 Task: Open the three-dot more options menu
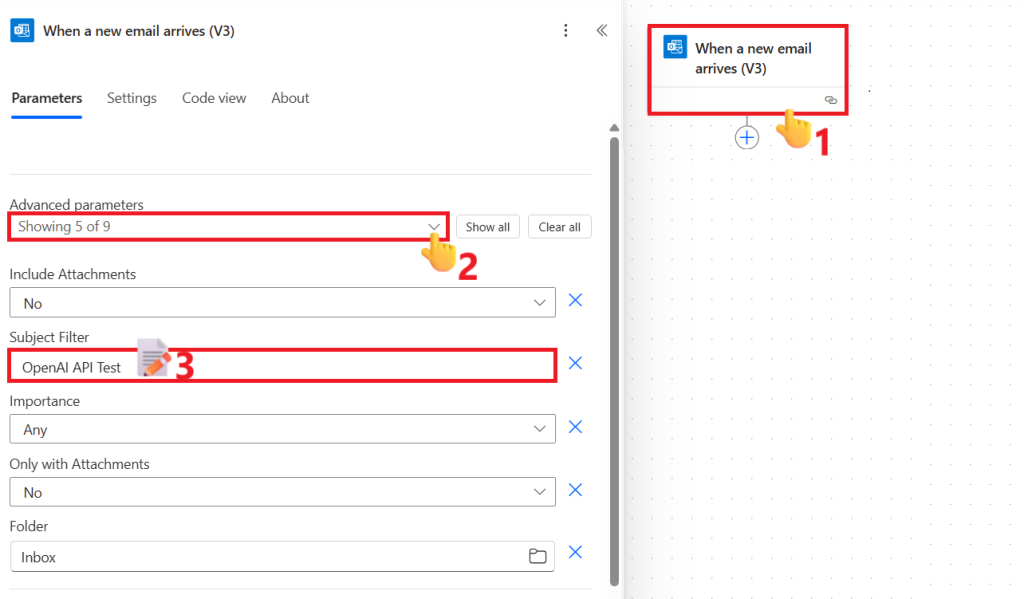click(x=566, y=30)
